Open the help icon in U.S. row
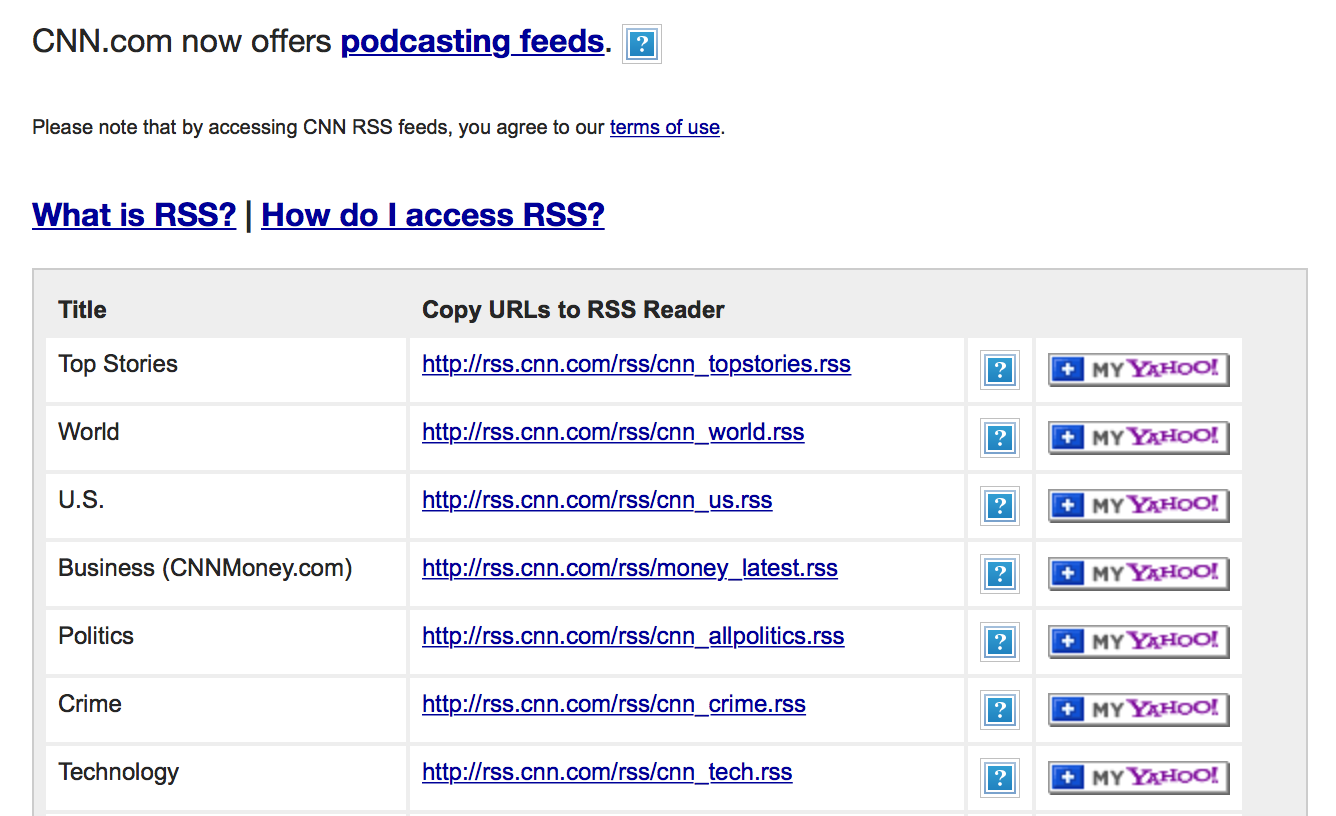The height and width of the screenshot is (816, 1336). (x=1000, y=506)
